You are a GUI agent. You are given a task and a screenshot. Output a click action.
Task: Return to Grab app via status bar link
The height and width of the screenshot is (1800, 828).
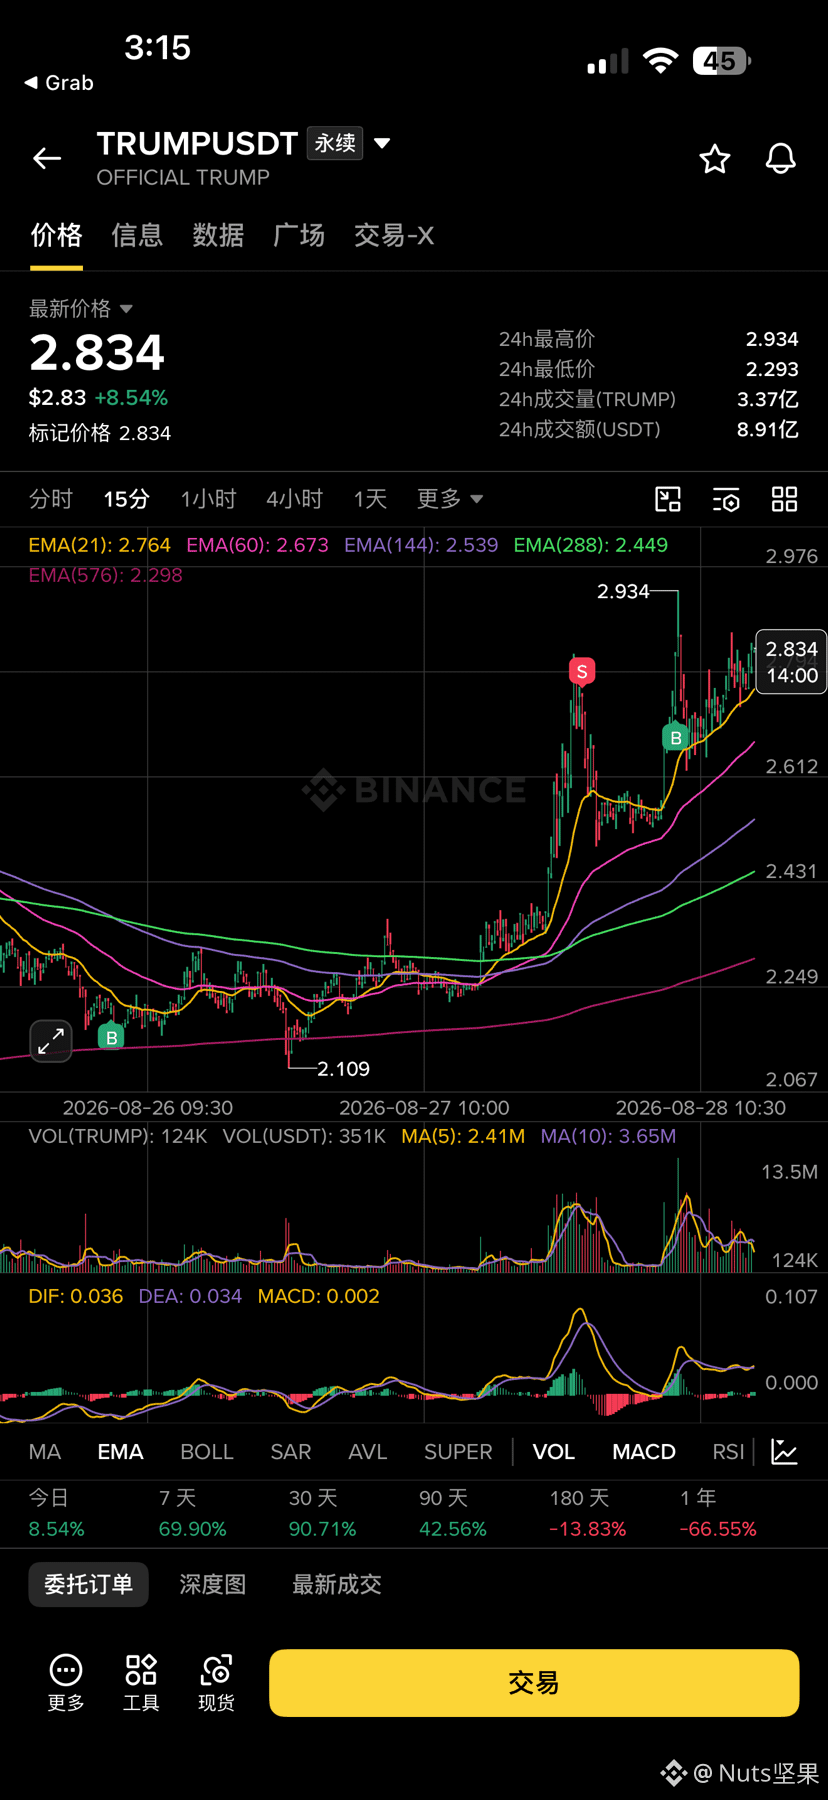(x=59, y=83)
